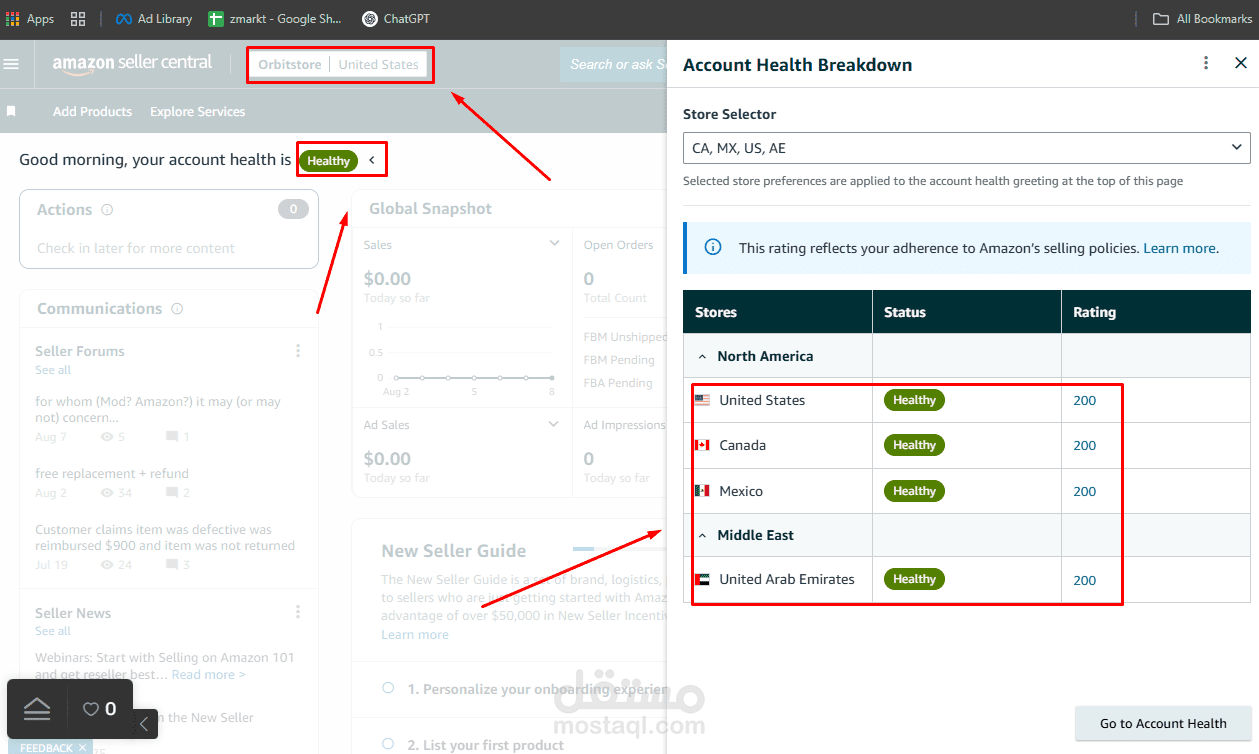Open the zmarkt Google Sheets bookmark
The image size is (1259, 754).
[x=275, y=18]
